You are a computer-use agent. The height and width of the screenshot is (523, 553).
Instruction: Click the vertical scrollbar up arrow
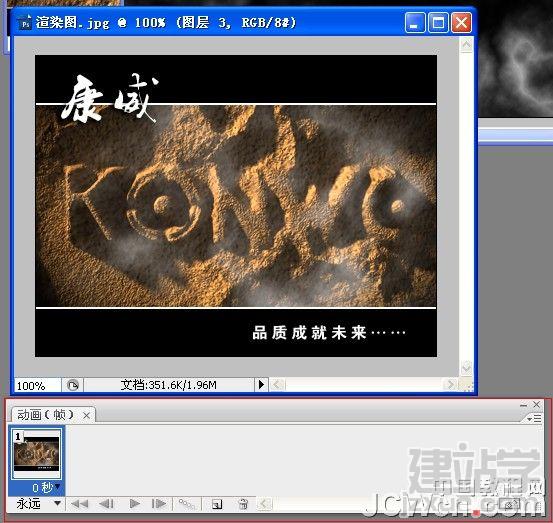tap(466, 44)
